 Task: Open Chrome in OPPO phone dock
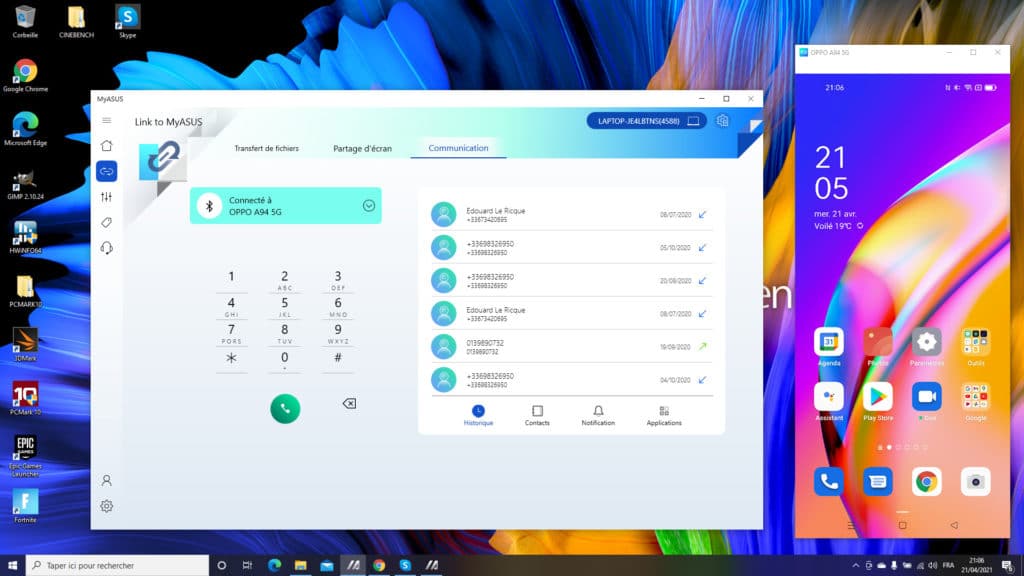coord(927,482)
